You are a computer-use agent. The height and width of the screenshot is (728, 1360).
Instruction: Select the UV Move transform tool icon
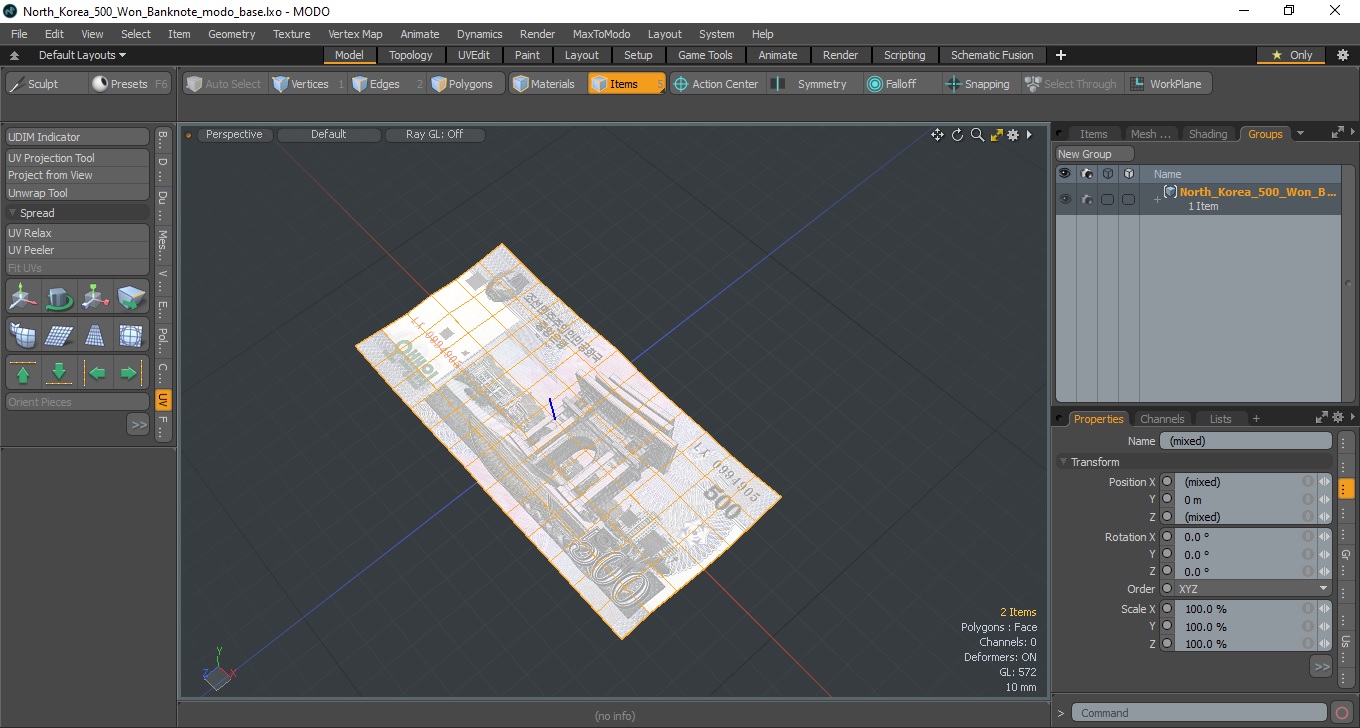coord(23,297)
